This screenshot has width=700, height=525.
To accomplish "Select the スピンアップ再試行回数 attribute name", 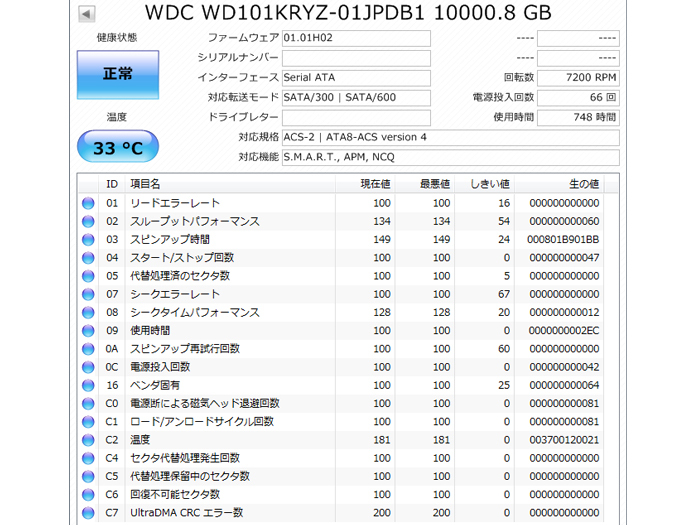I will (185, 349).
